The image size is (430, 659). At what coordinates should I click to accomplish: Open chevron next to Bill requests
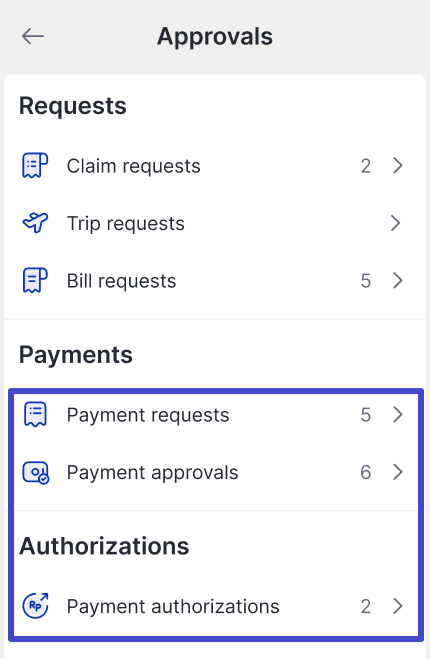[397, 280]
